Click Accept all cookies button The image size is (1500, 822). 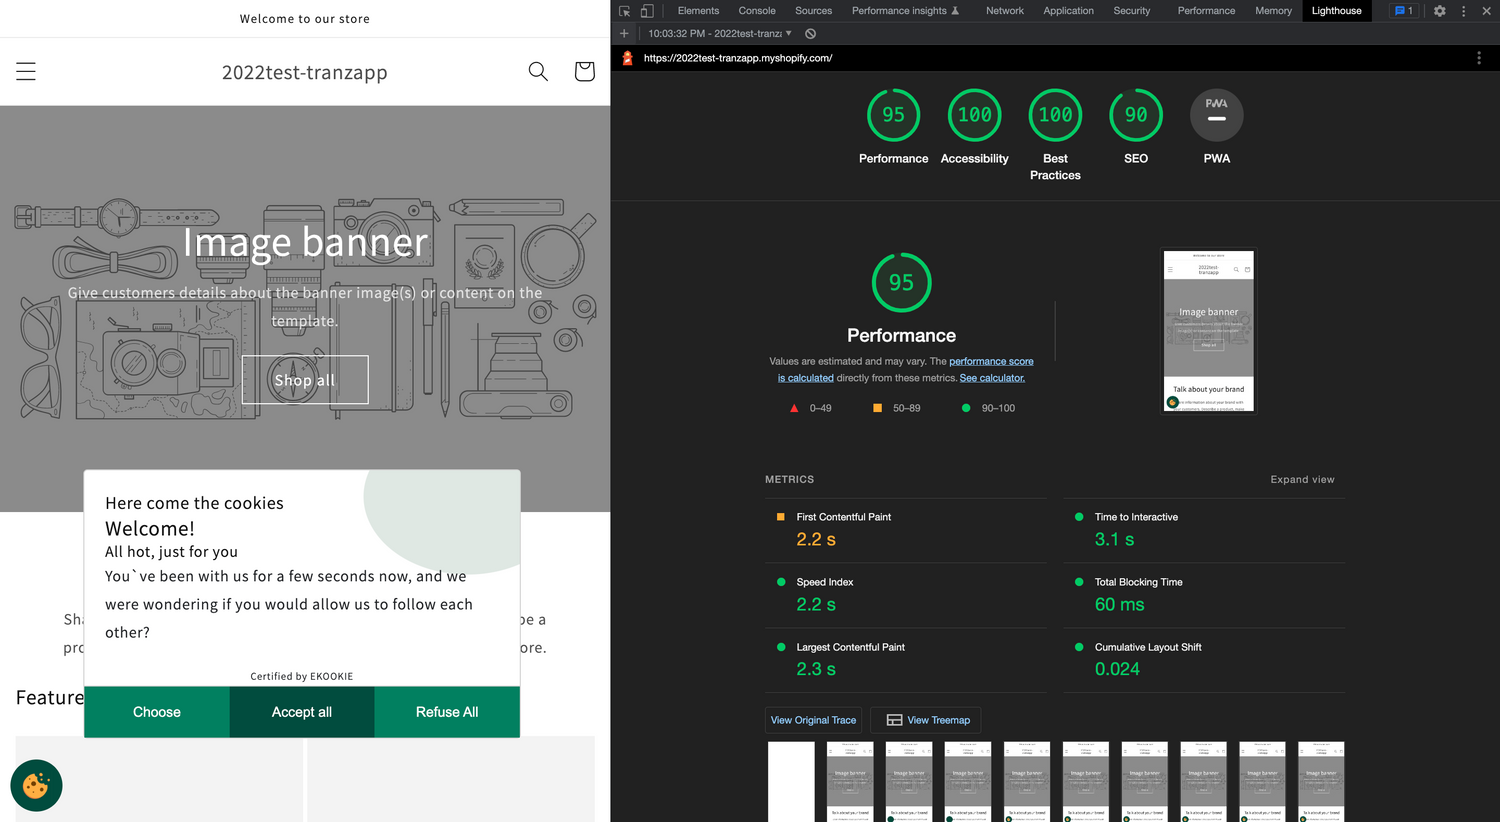point(302,712)
